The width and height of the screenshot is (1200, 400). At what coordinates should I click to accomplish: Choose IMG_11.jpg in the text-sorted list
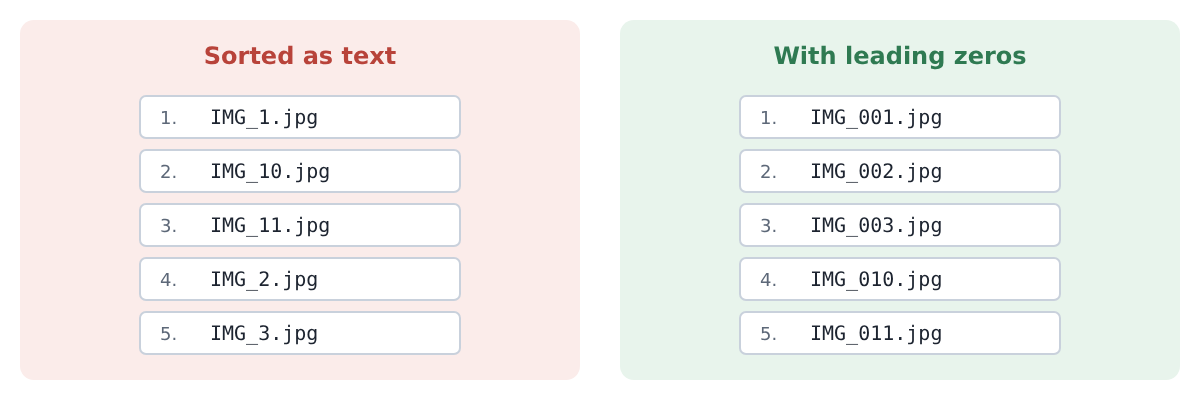pos(300,225)
